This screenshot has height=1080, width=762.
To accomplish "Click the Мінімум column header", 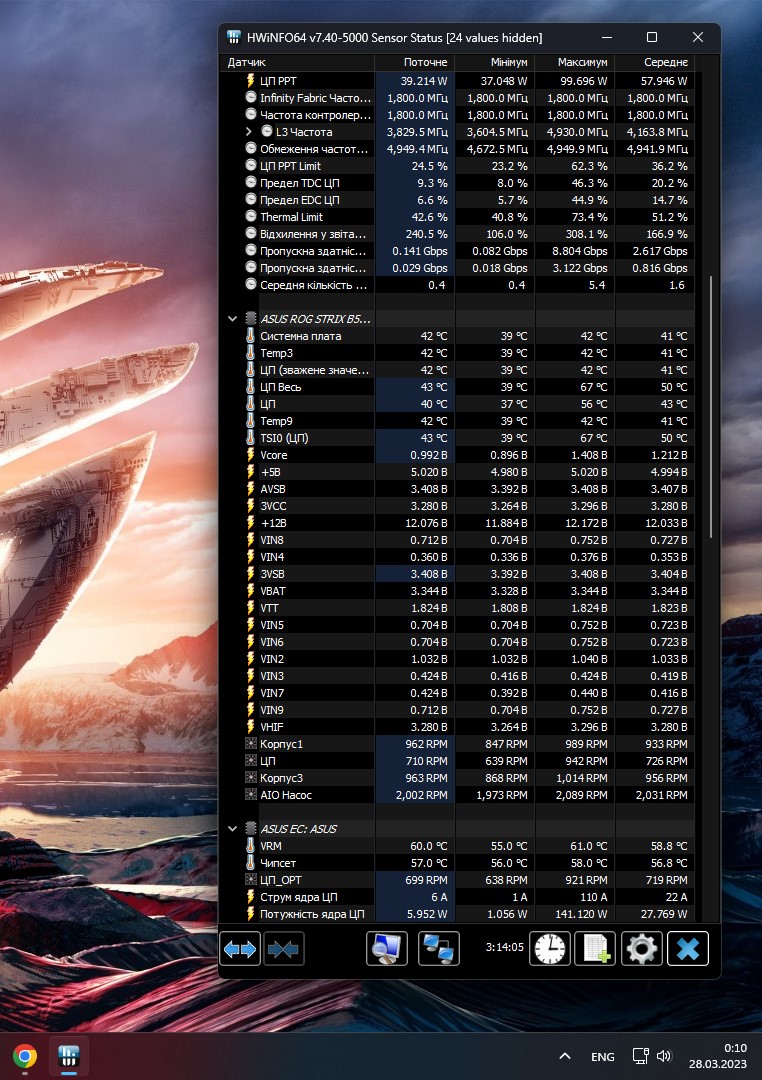I will coord(495,62).
